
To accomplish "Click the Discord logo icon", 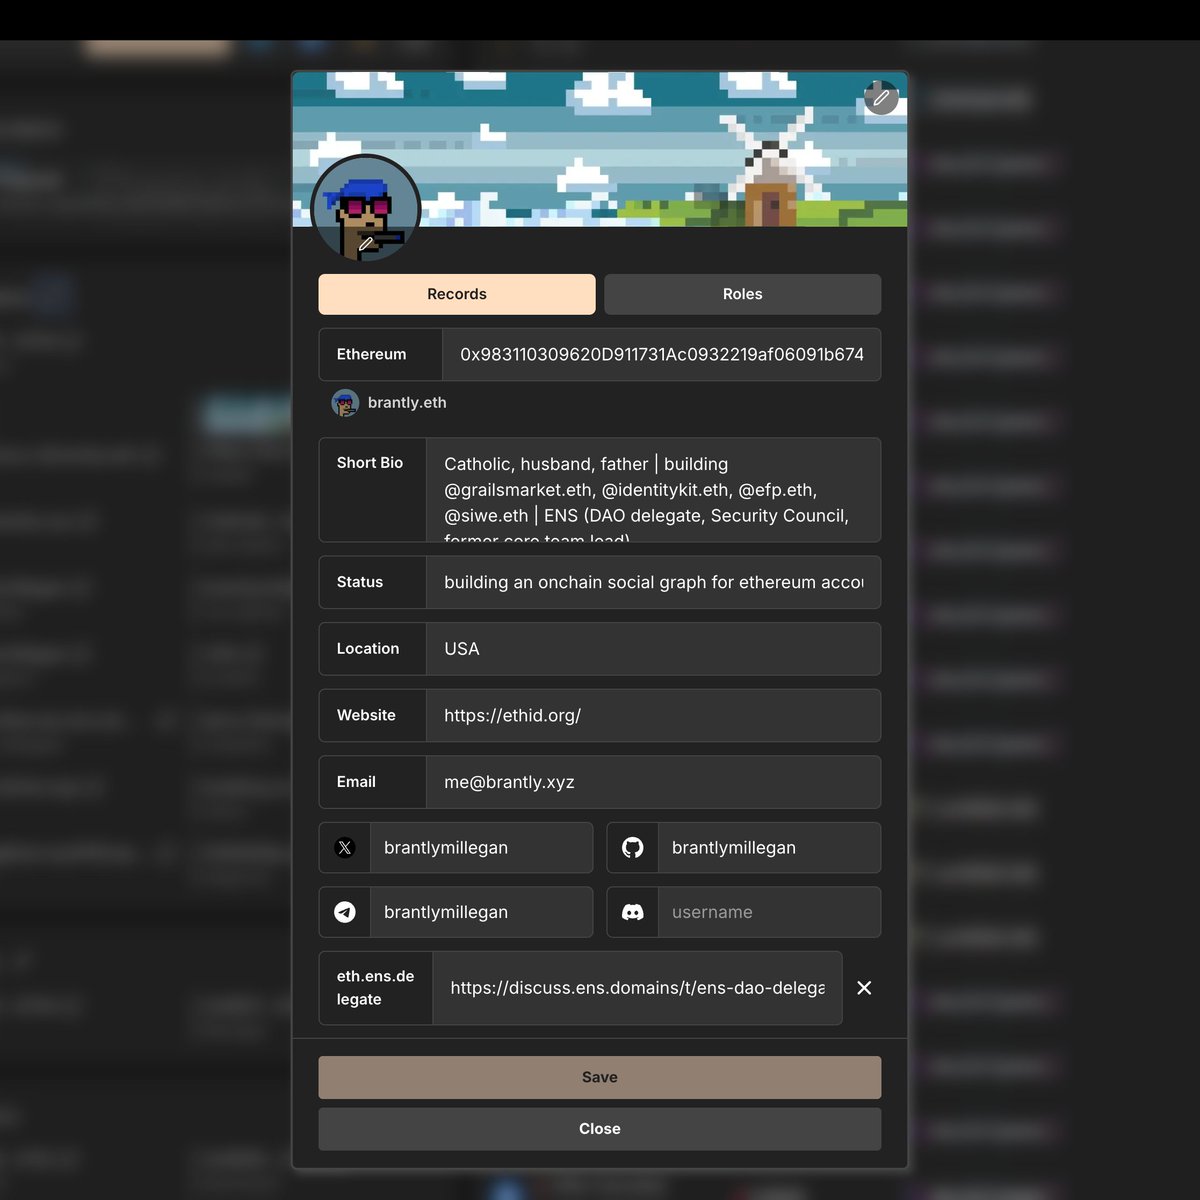I will tap(633, 912).
